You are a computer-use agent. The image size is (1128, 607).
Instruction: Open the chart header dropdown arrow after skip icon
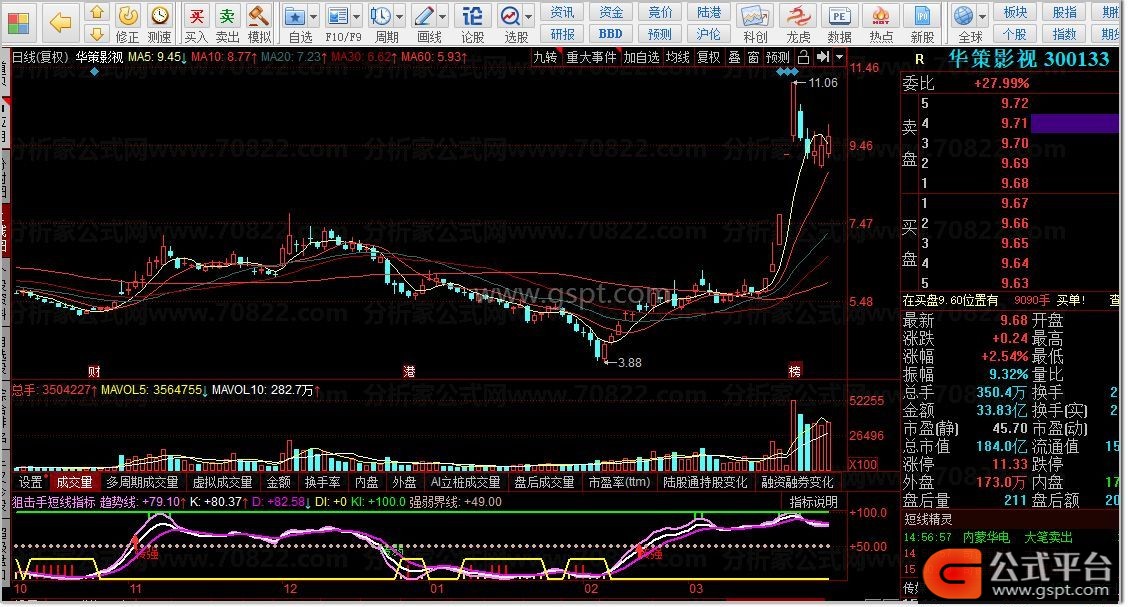[839, 57]
